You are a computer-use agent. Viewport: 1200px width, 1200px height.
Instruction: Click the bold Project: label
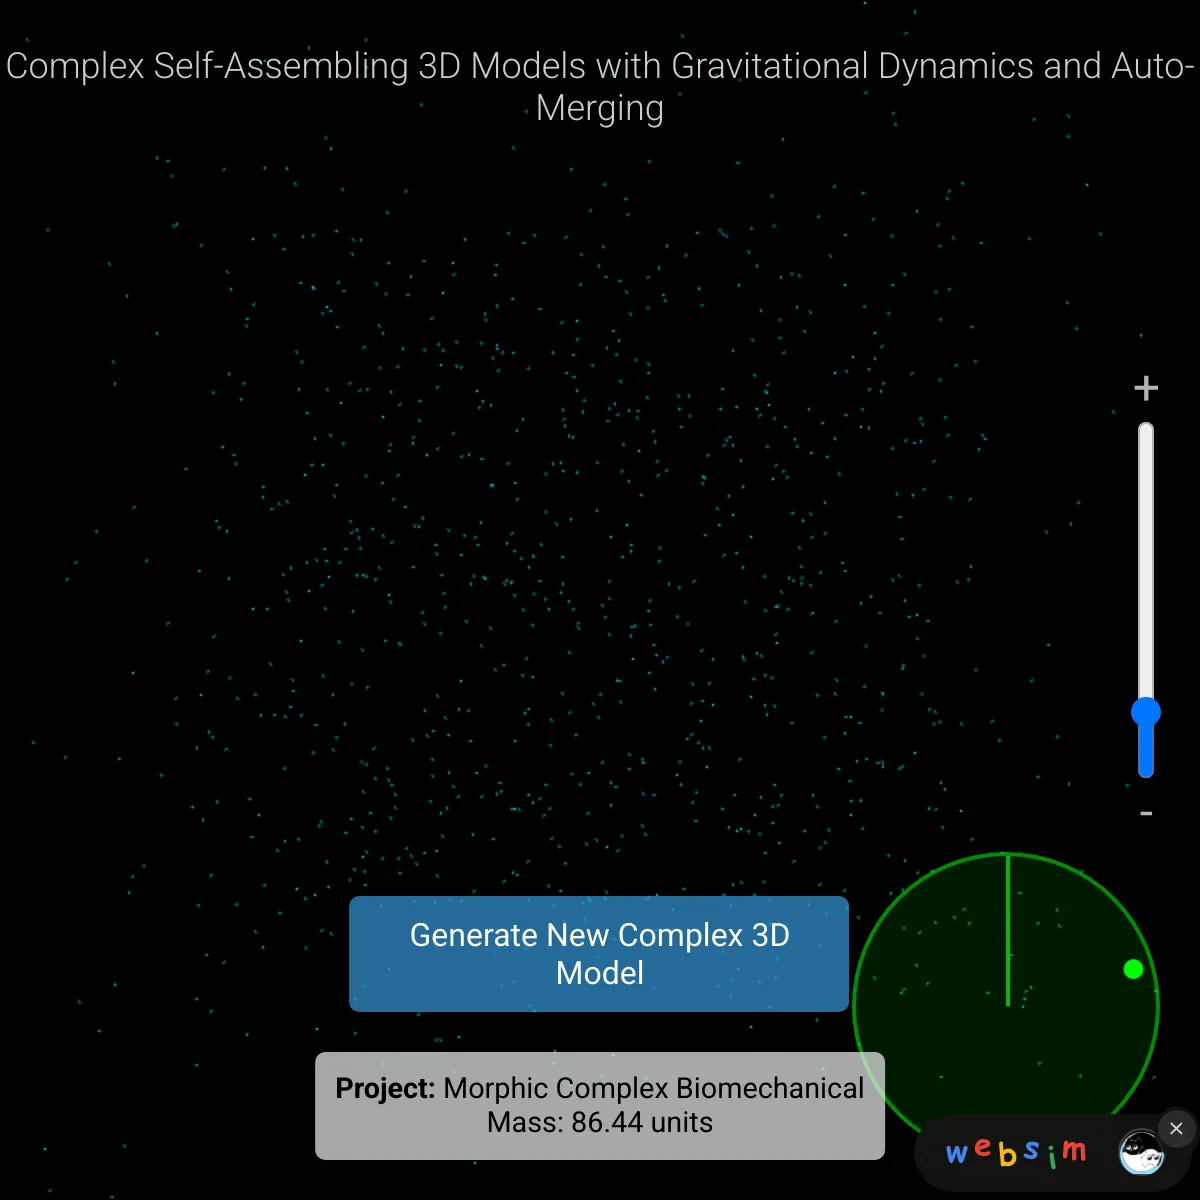(x=385, y=1088)
